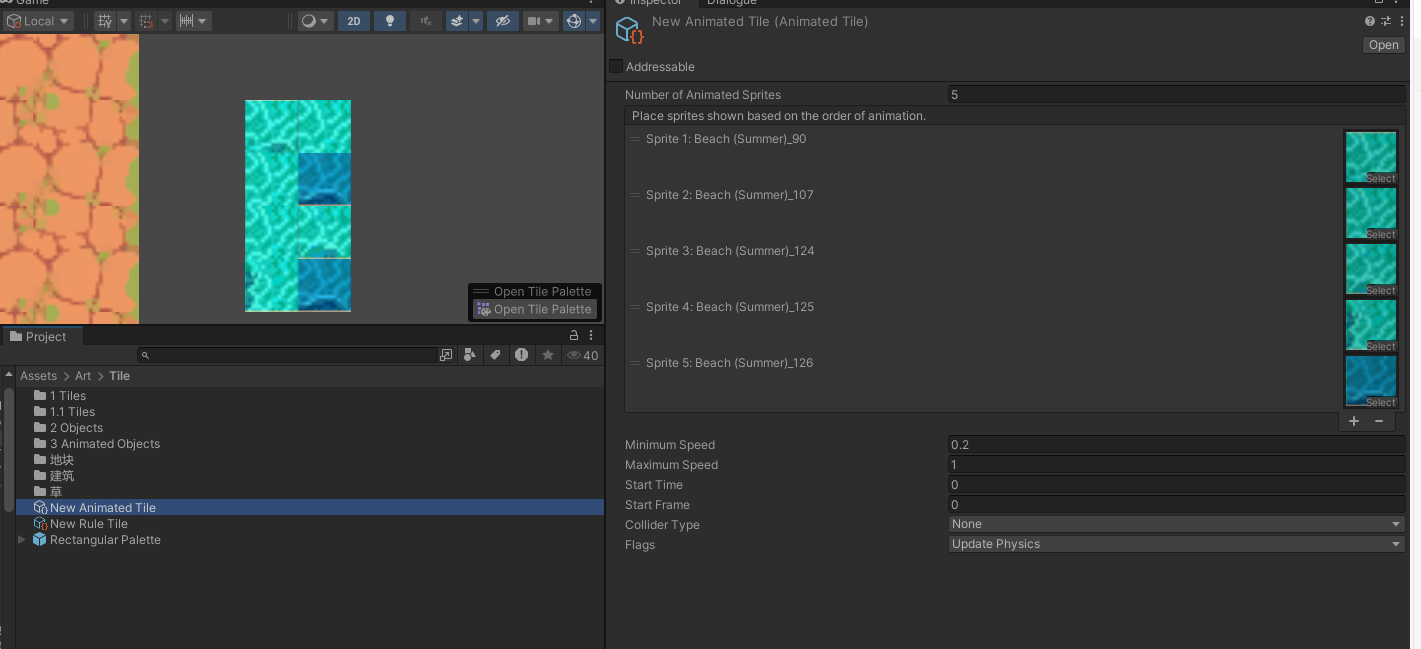The width and height of the screenshot is (1421, 649).
Task: Open the Inspector asset's three-dot menu
Action: pyautogui.click(x=1401, y=21)
